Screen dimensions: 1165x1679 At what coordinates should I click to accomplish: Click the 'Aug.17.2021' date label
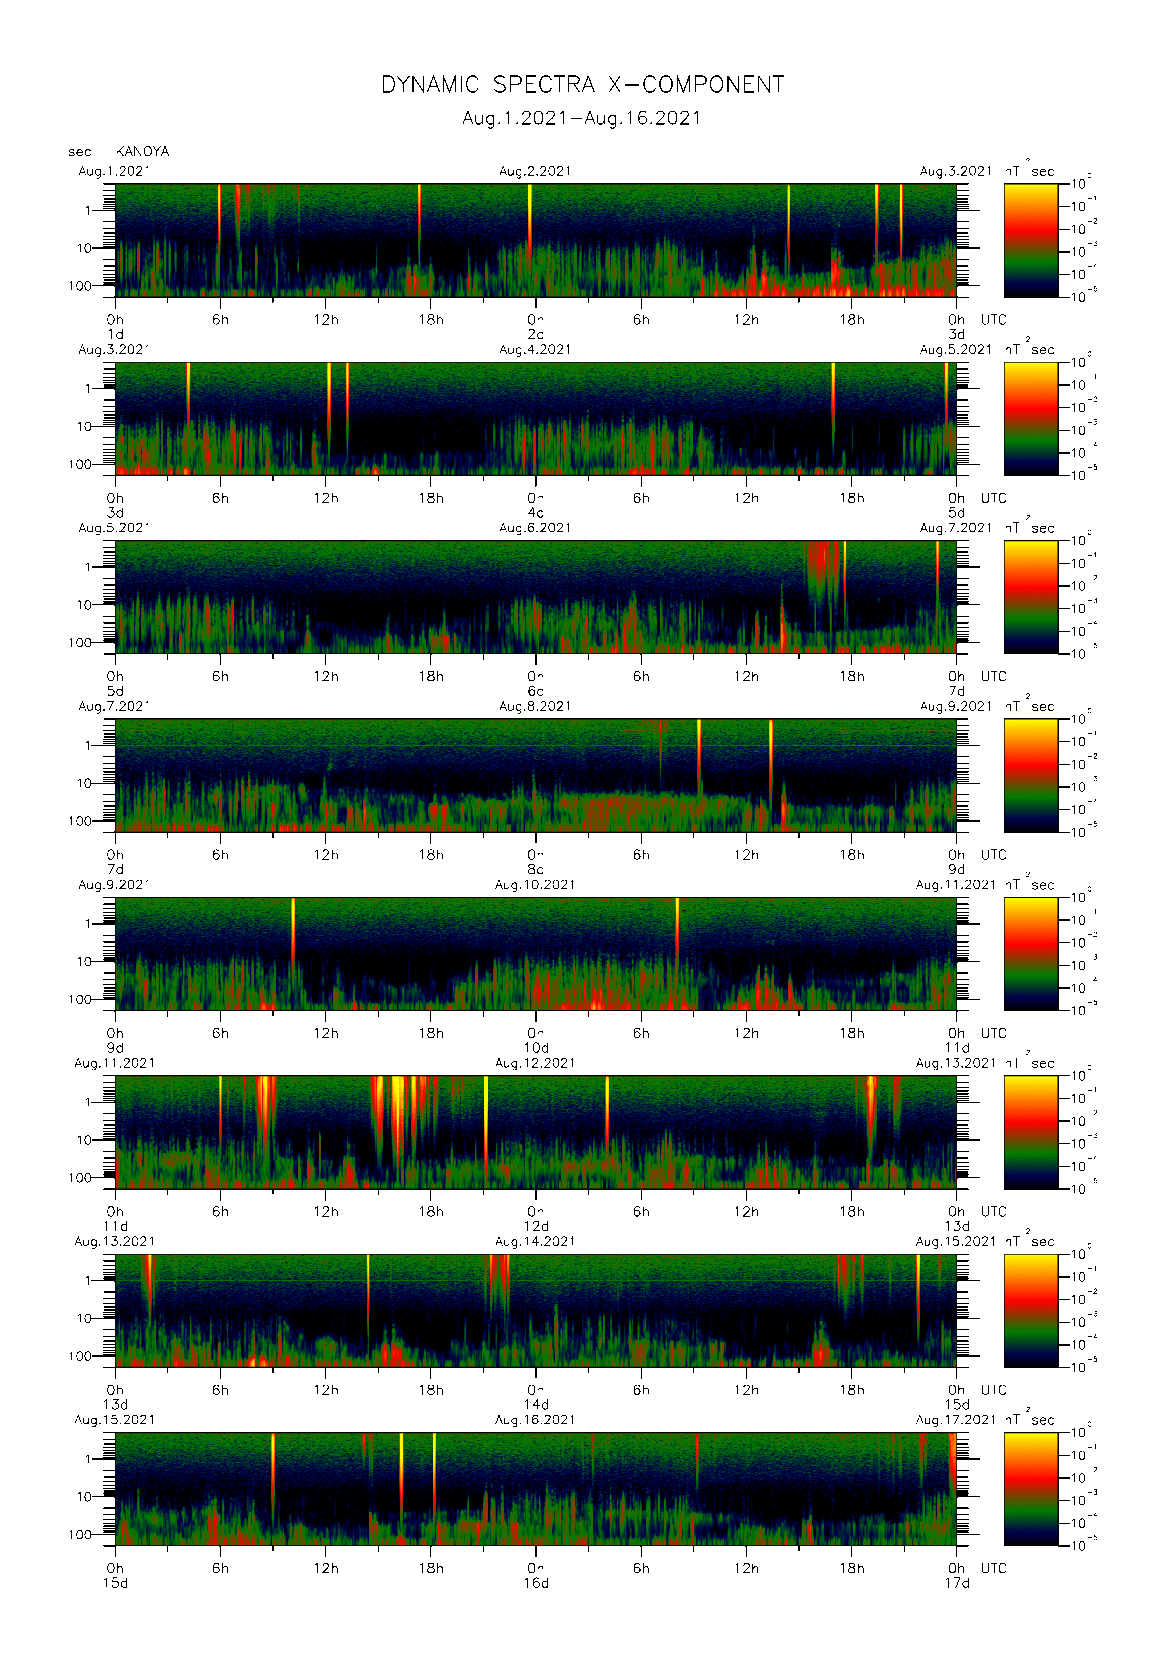coord(956,1420)
